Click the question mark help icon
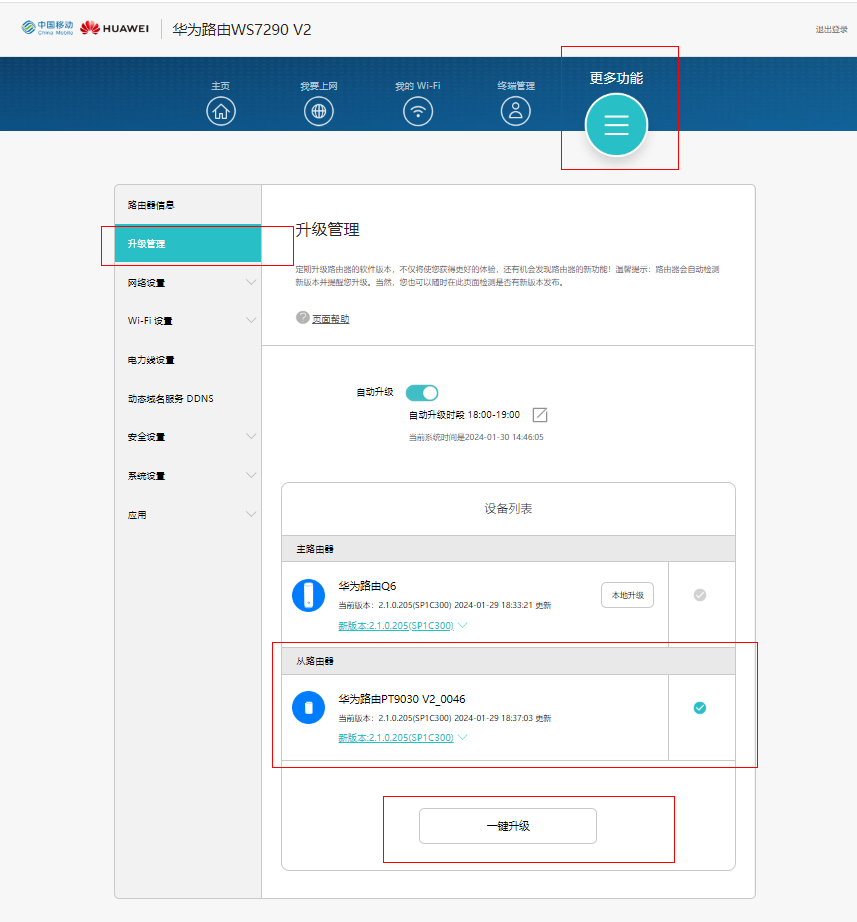 [303, 317]
